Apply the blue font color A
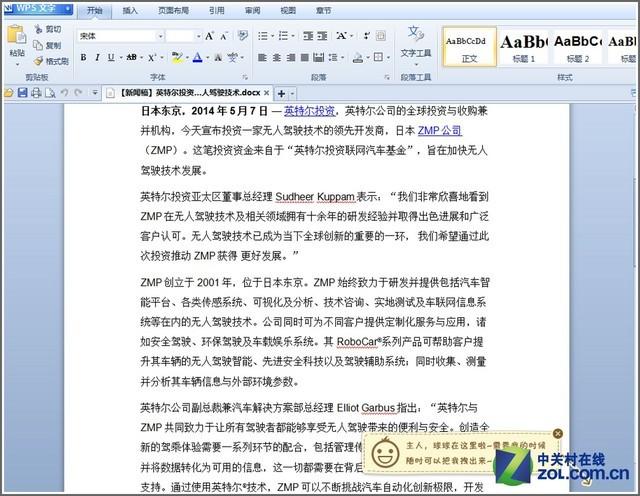Viewport: 640px width, 496px height. tap(198, 57)
